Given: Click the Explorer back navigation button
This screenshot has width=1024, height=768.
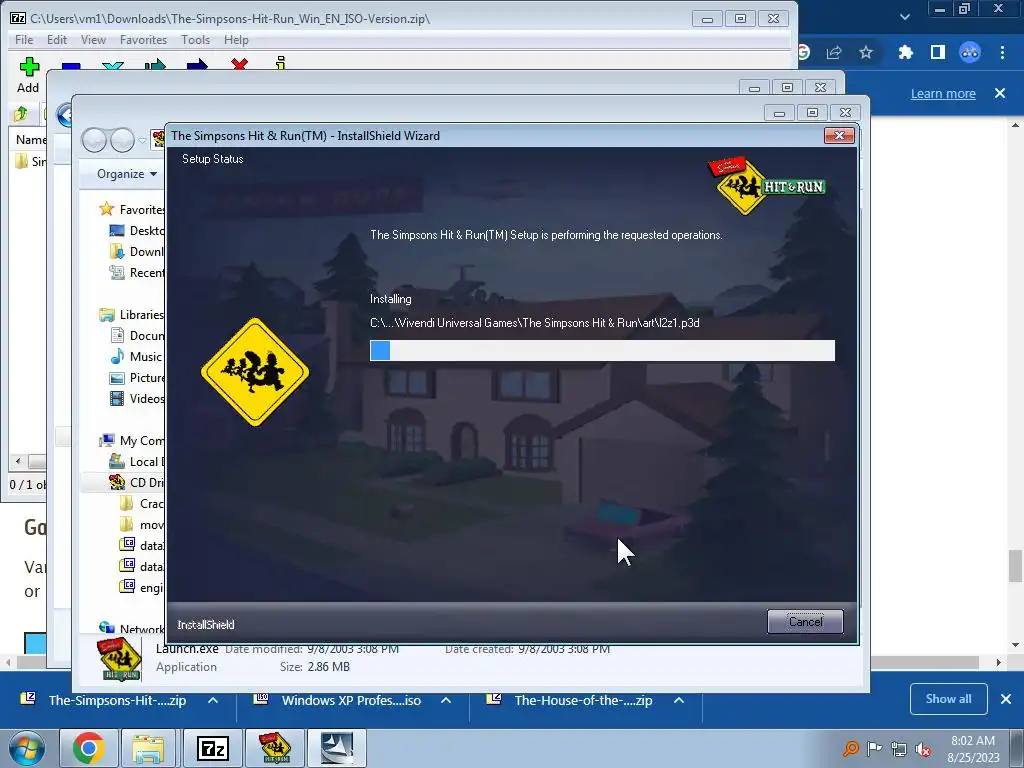Looking at the screenshot, I should tap(94, 139).
